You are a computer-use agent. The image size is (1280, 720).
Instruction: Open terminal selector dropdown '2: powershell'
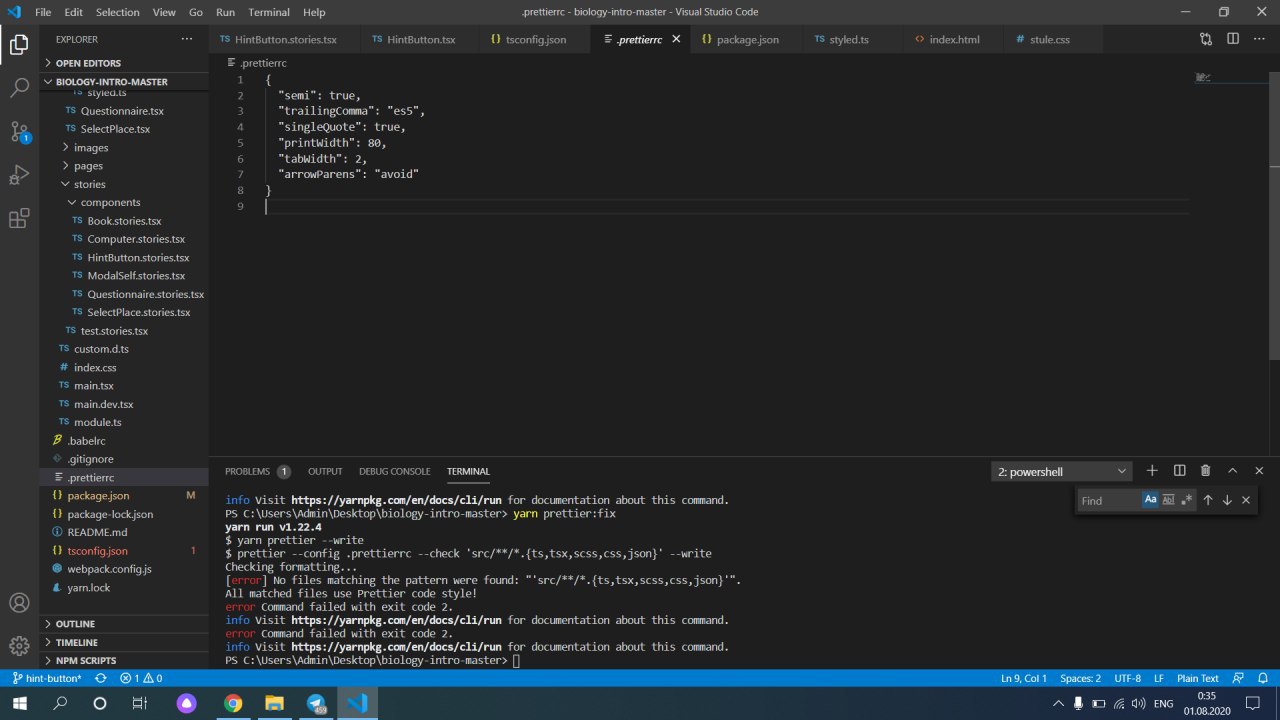[1062, 471]
